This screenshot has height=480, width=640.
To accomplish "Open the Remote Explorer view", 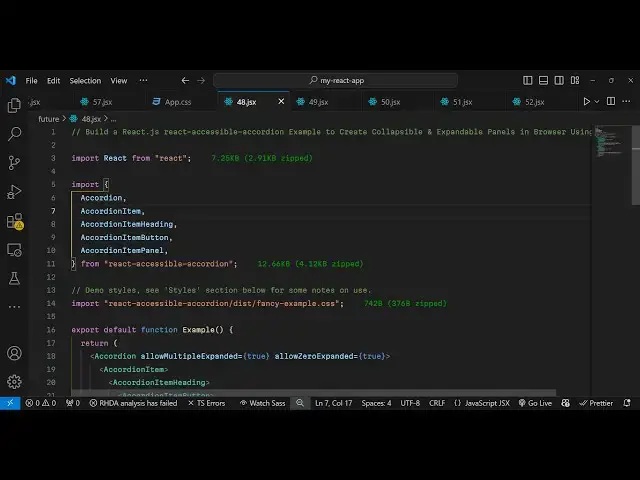I will point(14,250).
